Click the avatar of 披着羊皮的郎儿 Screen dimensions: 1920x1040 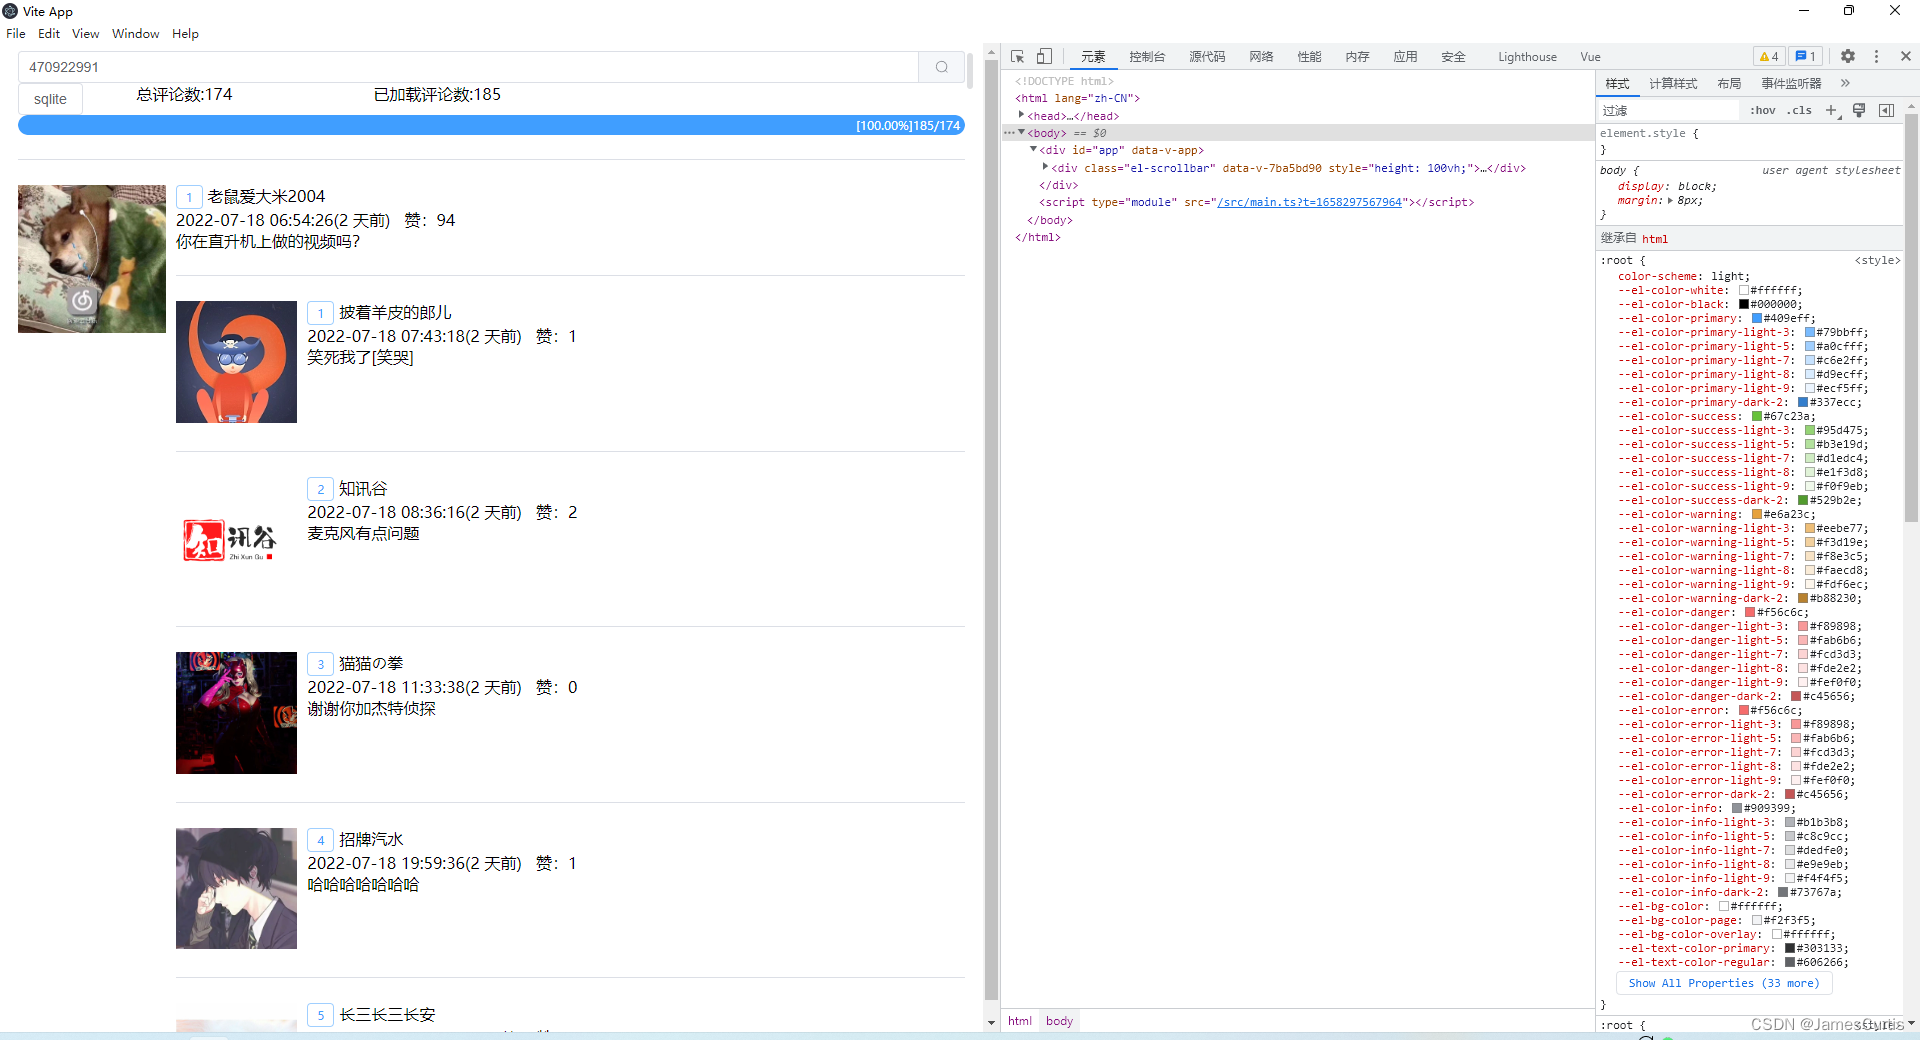[x=236, y=362]
